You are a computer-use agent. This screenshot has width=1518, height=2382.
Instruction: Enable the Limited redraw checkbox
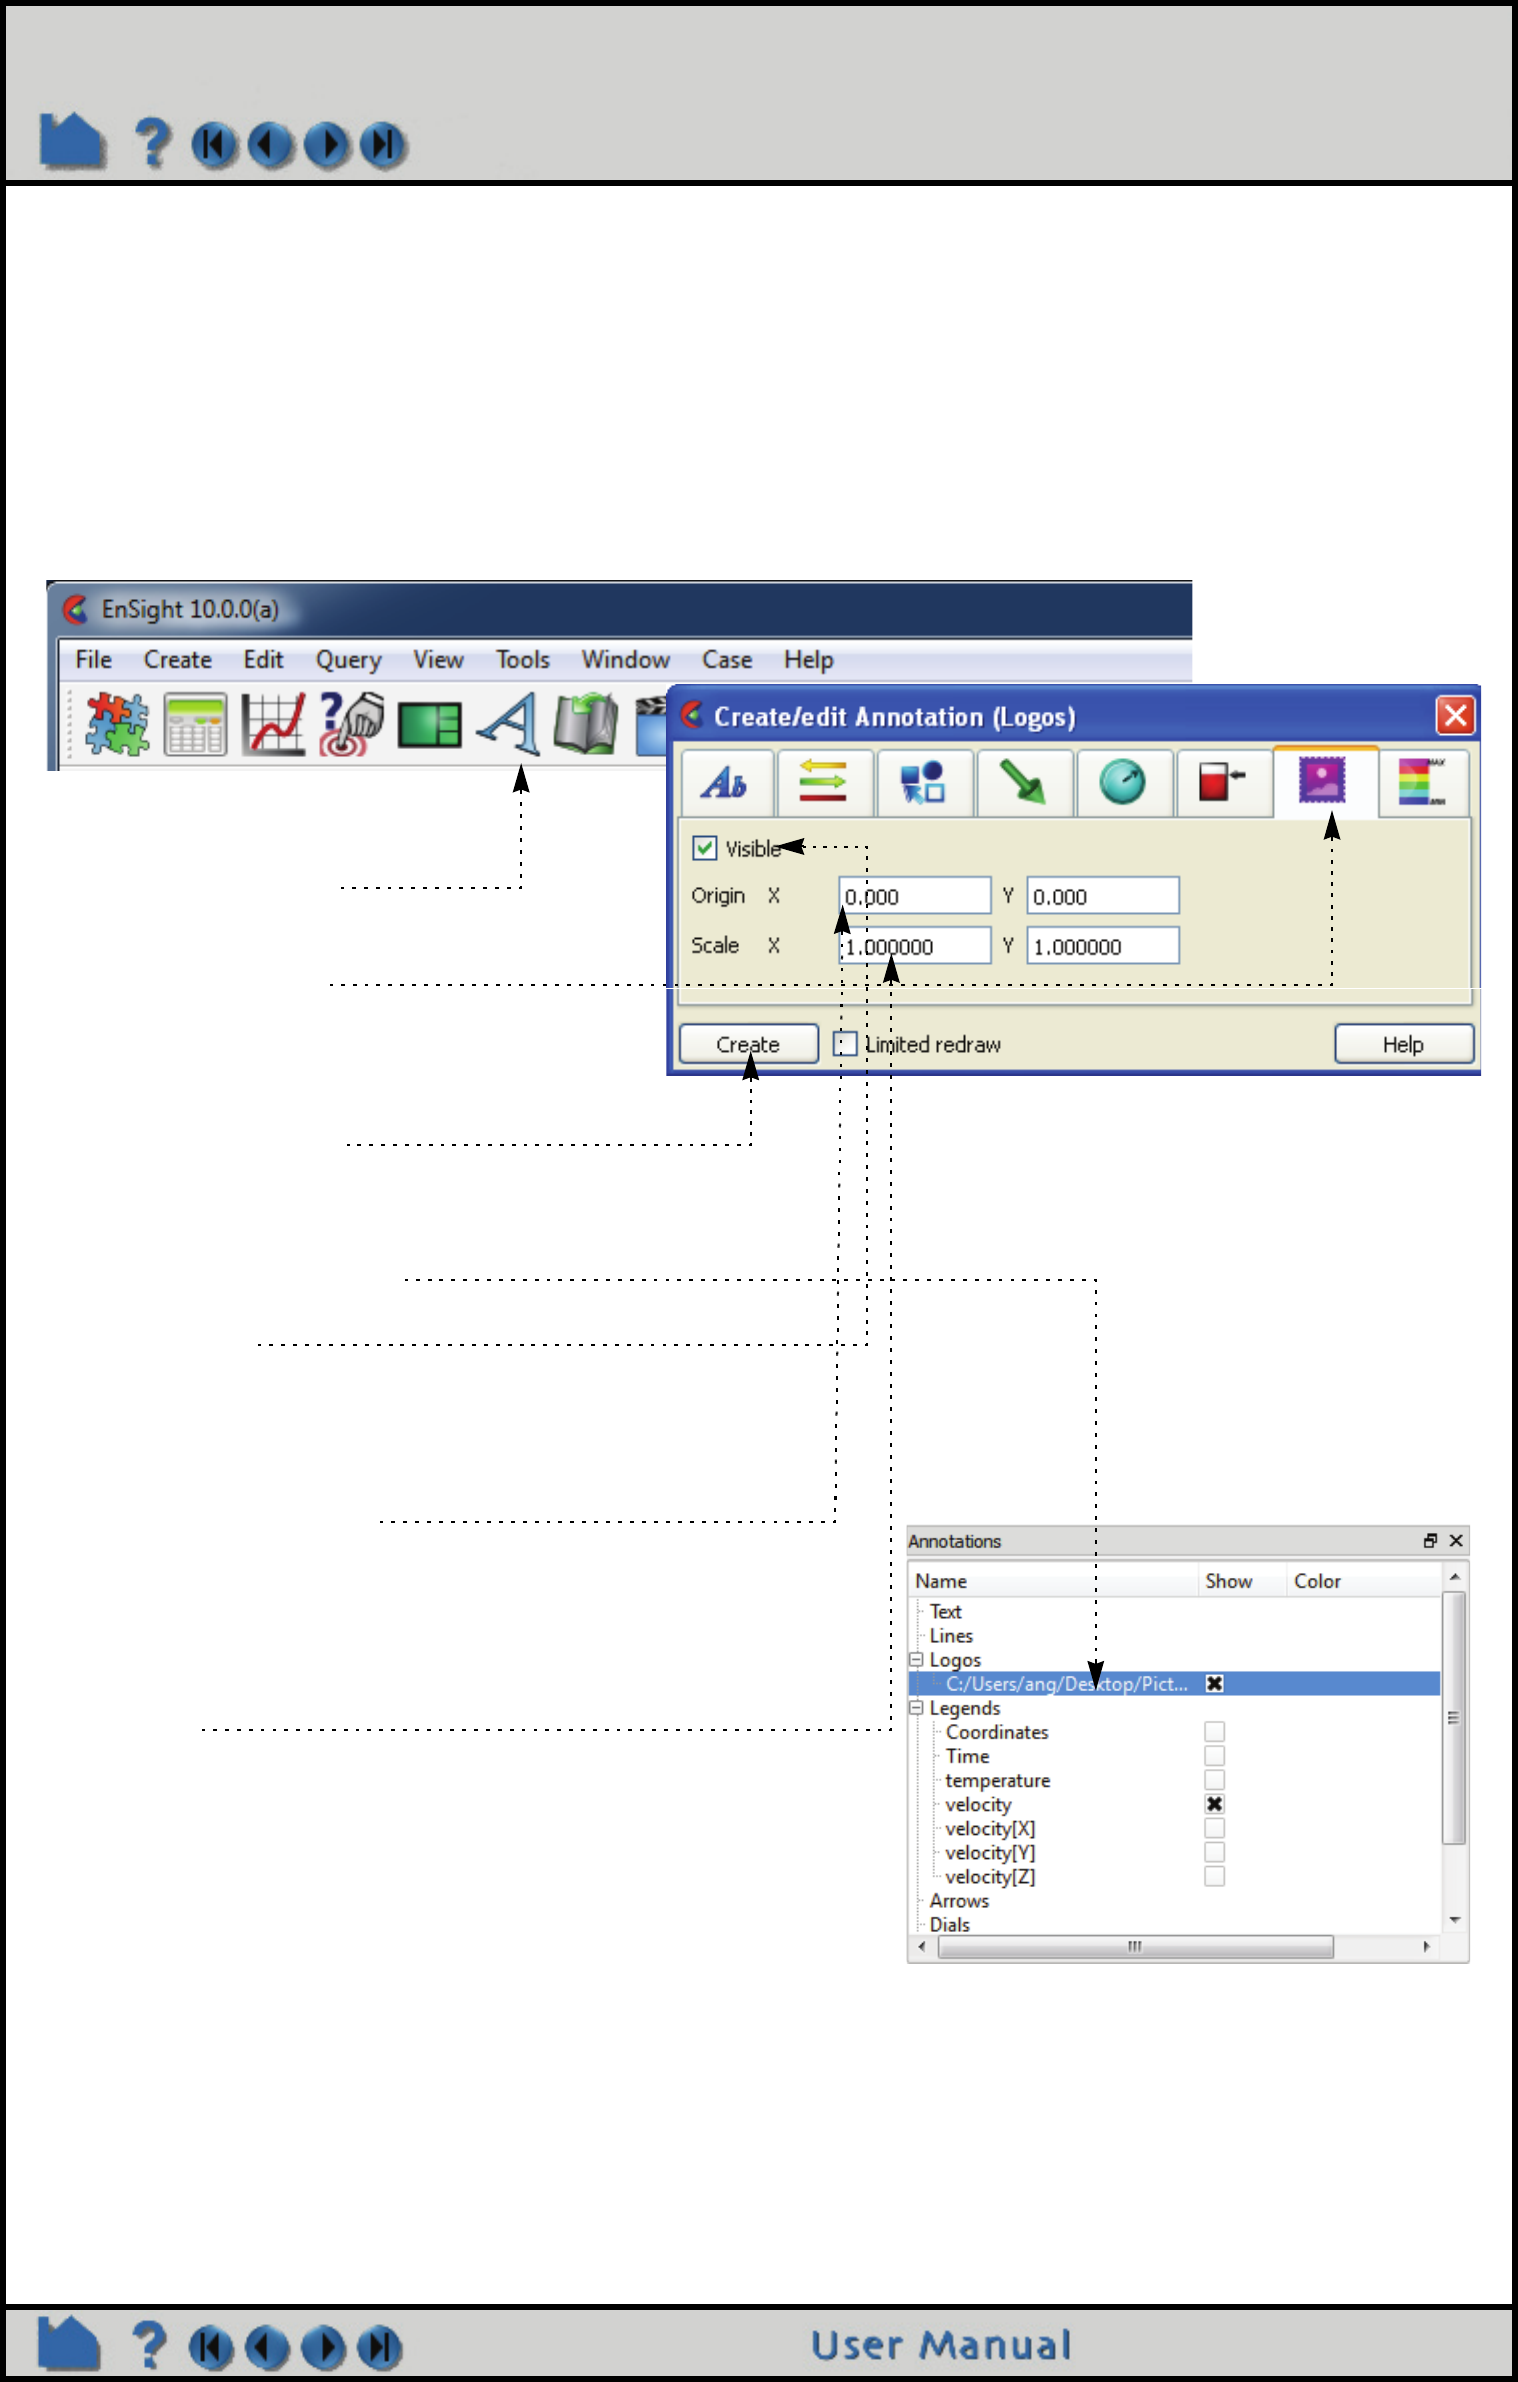click(x=845, y=1044)
